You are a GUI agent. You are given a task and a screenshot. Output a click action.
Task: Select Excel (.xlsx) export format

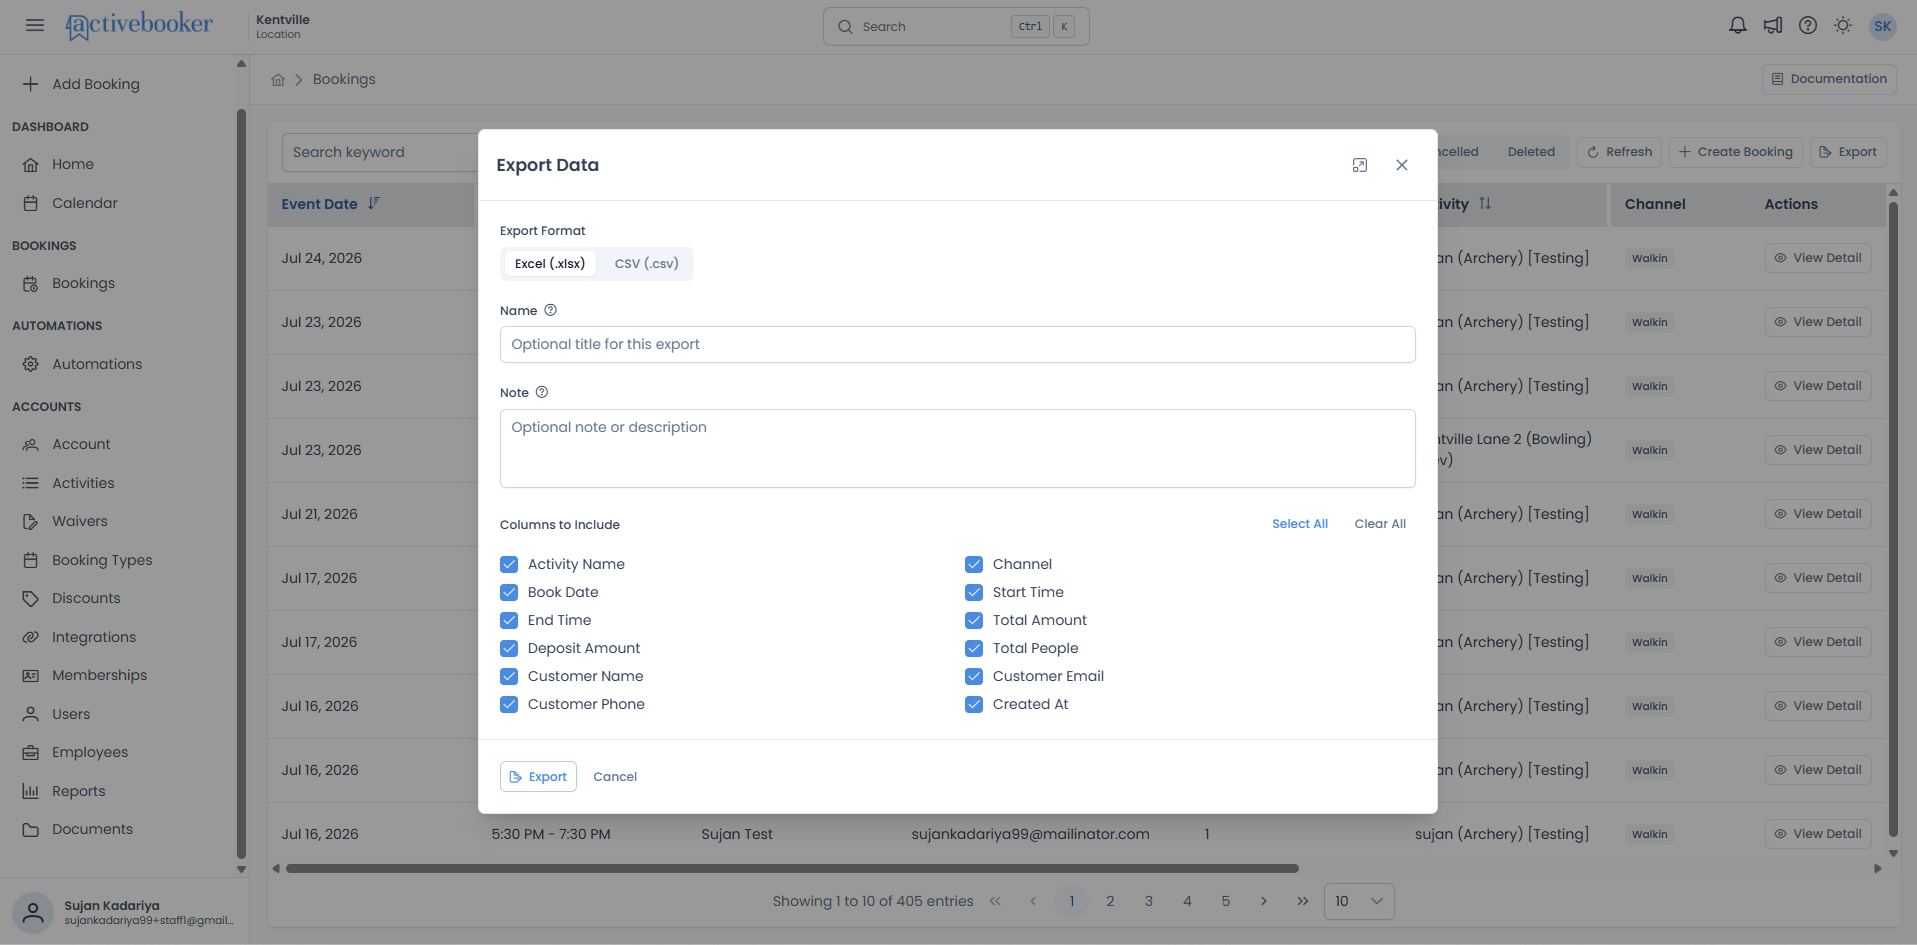550,264
